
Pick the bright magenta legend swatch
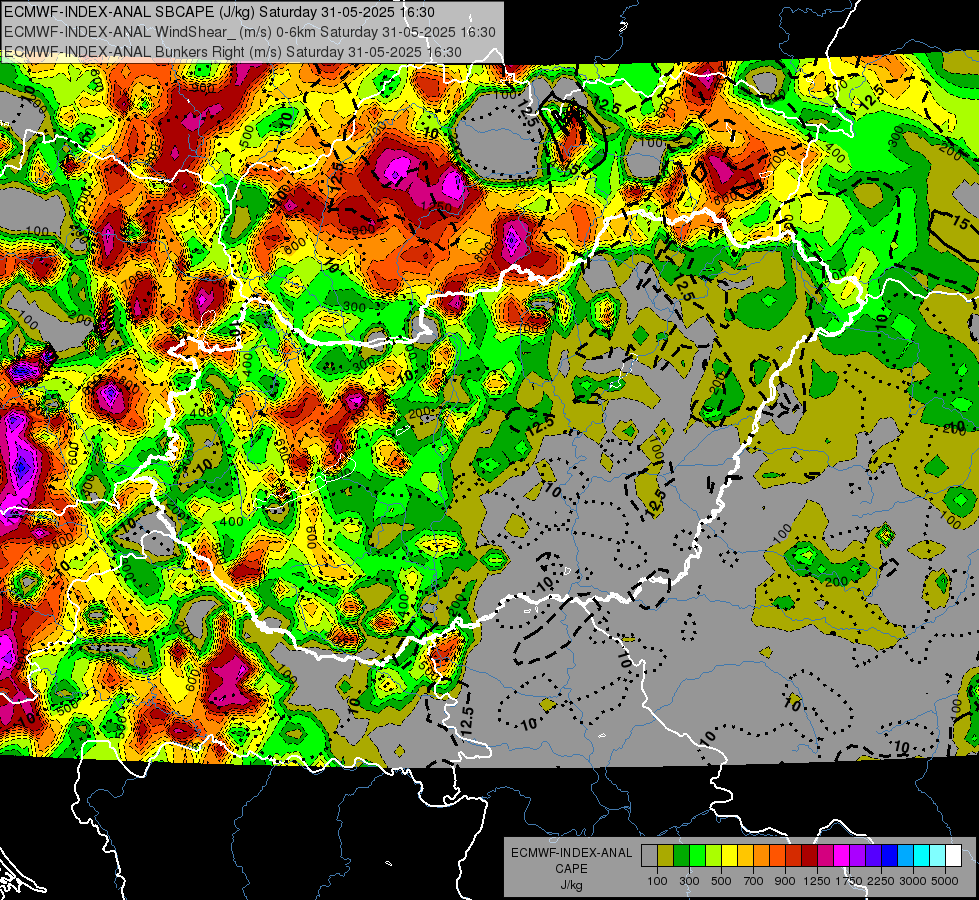pyautogui.click(x=842, y=856)
